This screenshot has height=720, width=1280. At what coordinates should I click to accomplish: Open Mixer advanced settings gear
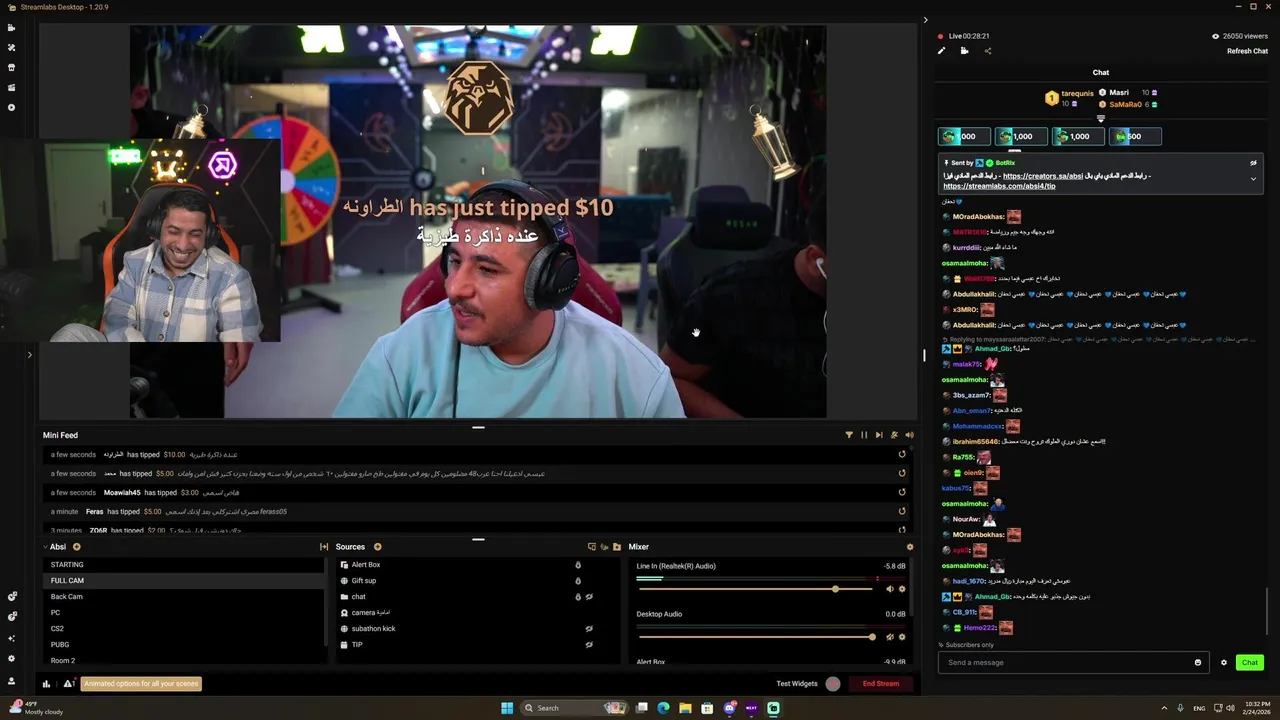click(909, 547)
